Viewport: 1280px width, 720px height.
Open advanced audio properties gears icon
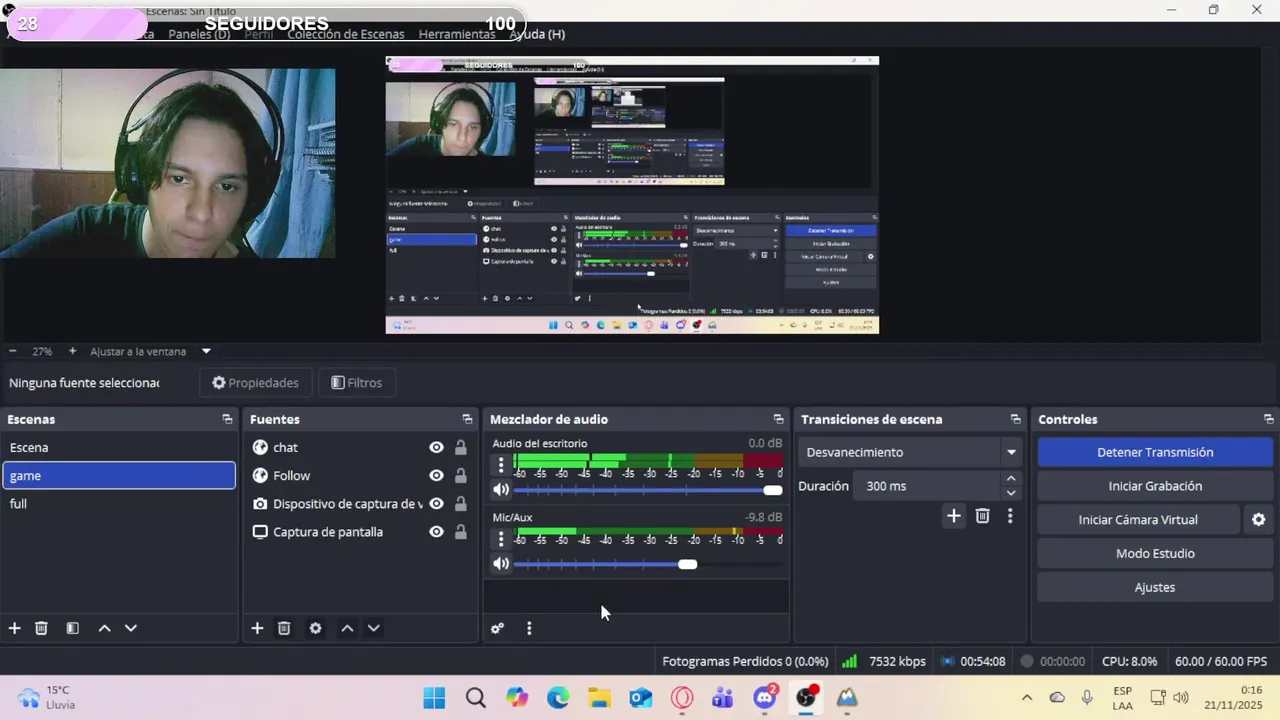click(x=497, y=628)
